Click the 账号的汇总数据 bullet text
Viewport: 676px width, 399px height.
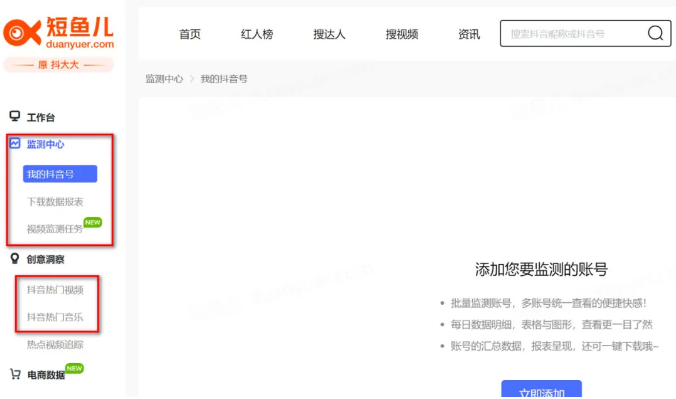[555, 346]
